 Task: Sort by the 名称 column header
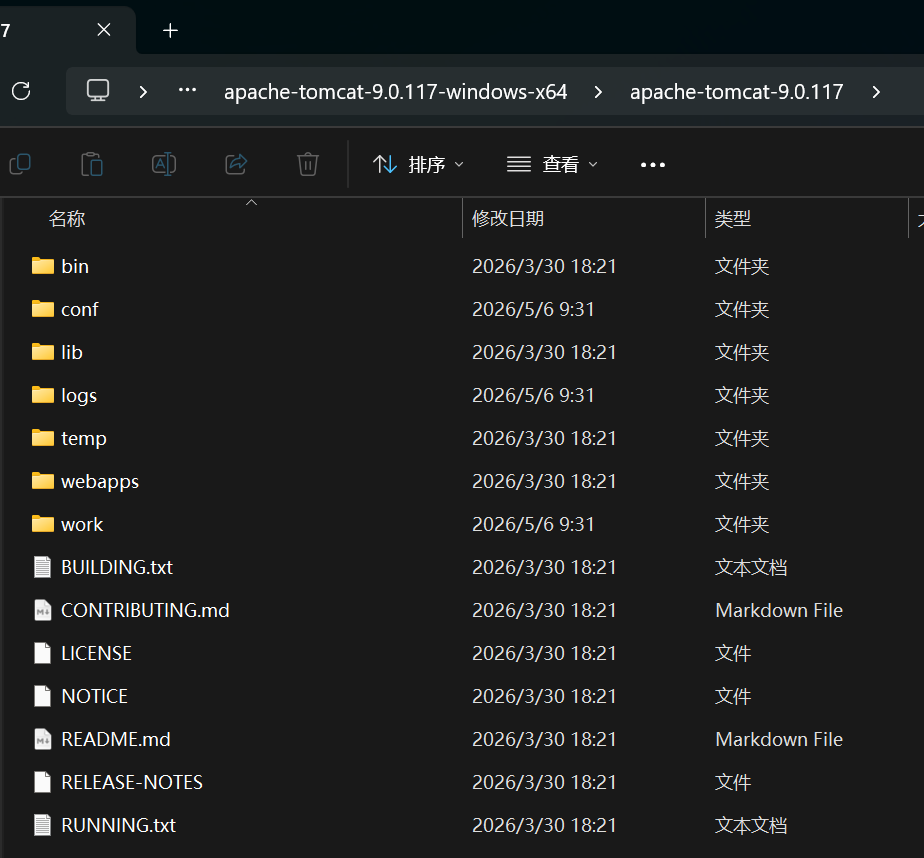click(x=67, y=219)
